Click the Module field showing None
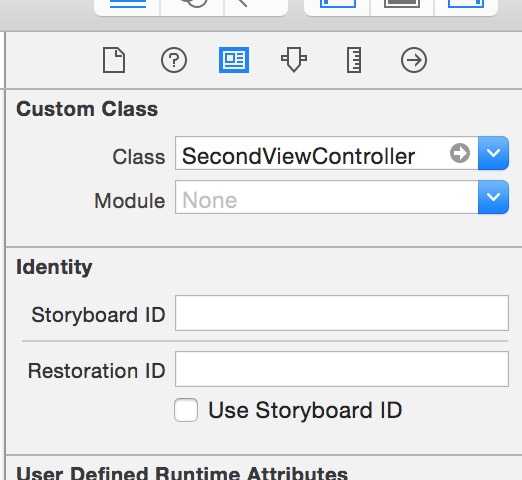 327,197
